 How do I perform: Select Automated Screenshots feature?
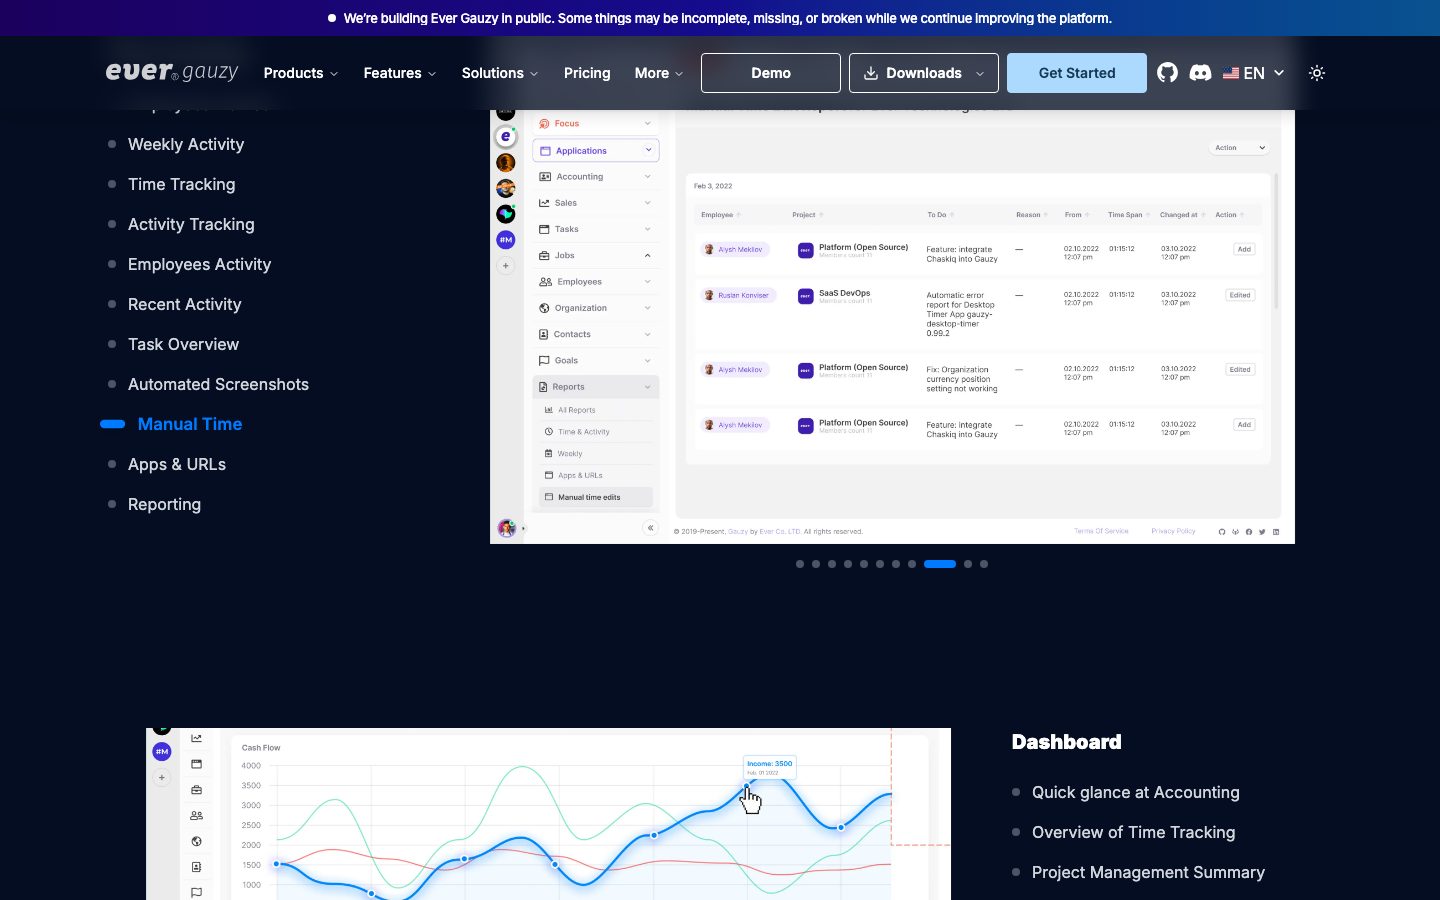click(218, 384)
